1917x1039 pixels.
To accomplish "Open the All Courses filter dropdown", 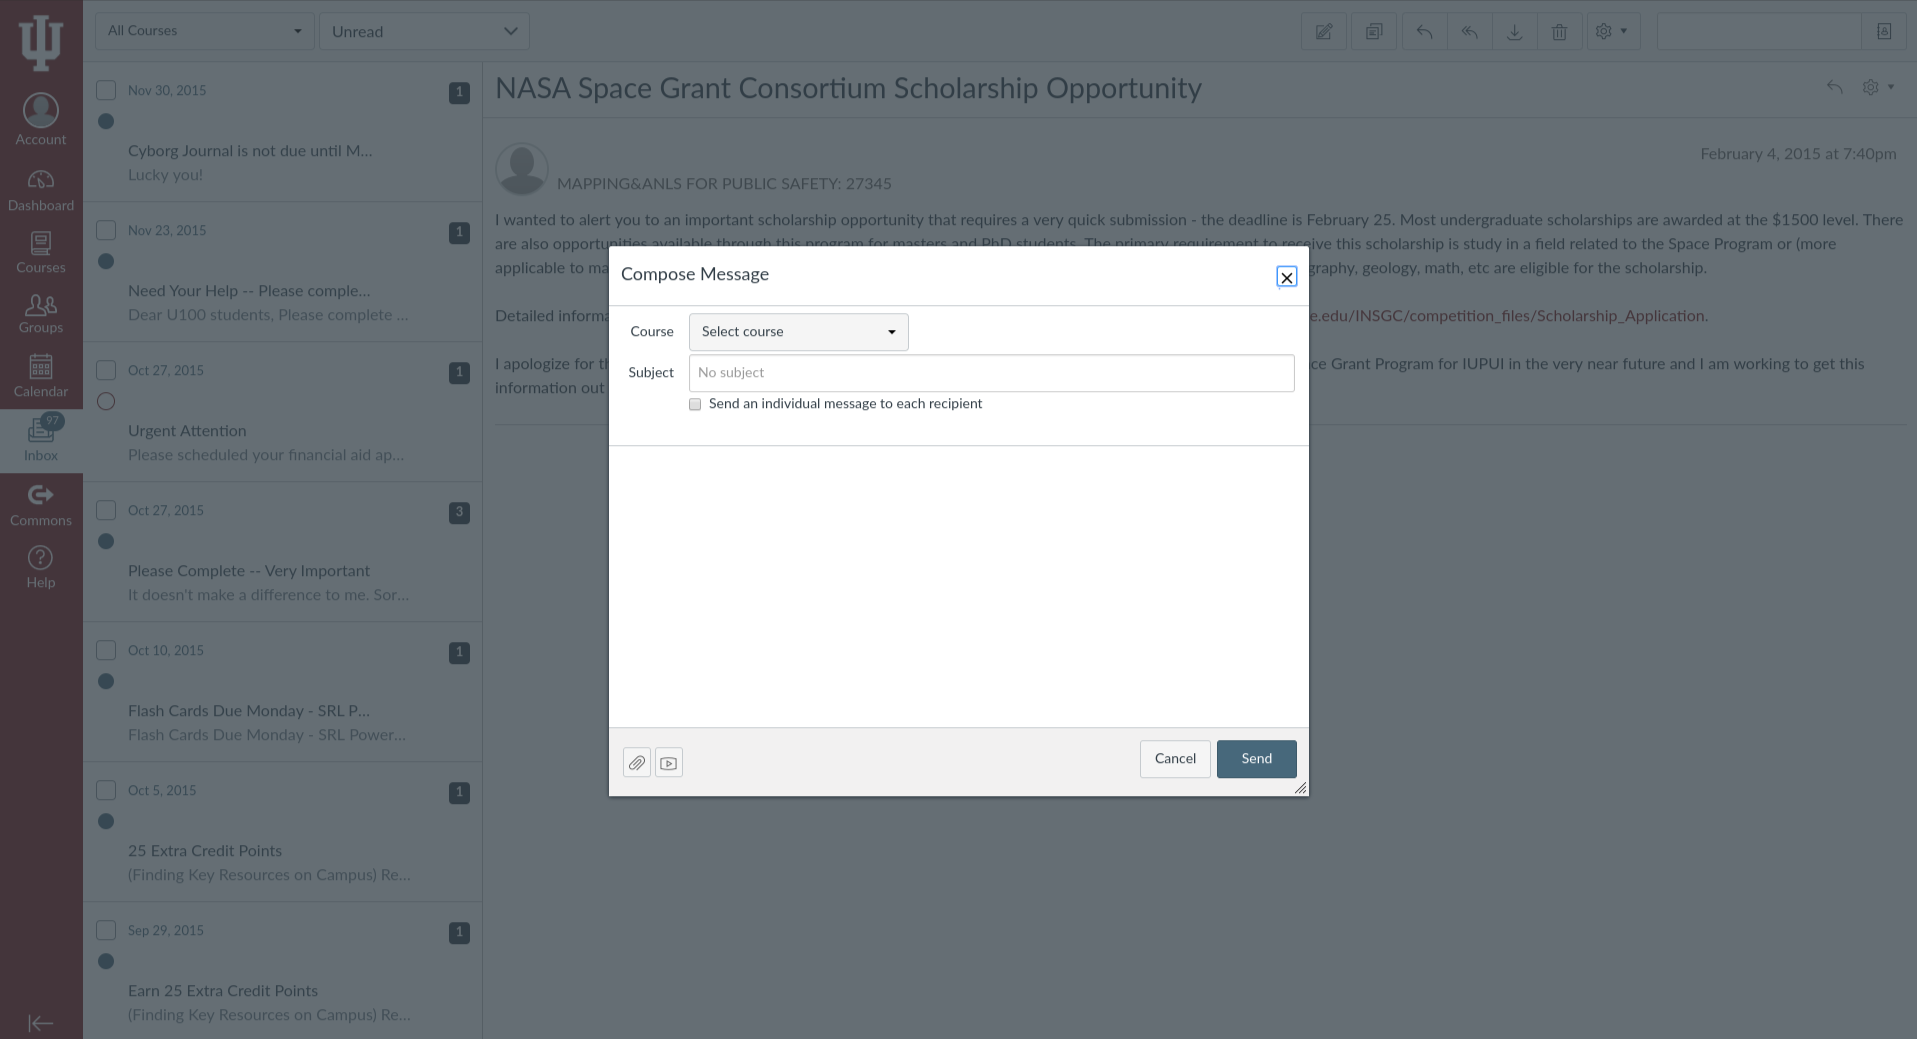I will [x=204, y=31].
